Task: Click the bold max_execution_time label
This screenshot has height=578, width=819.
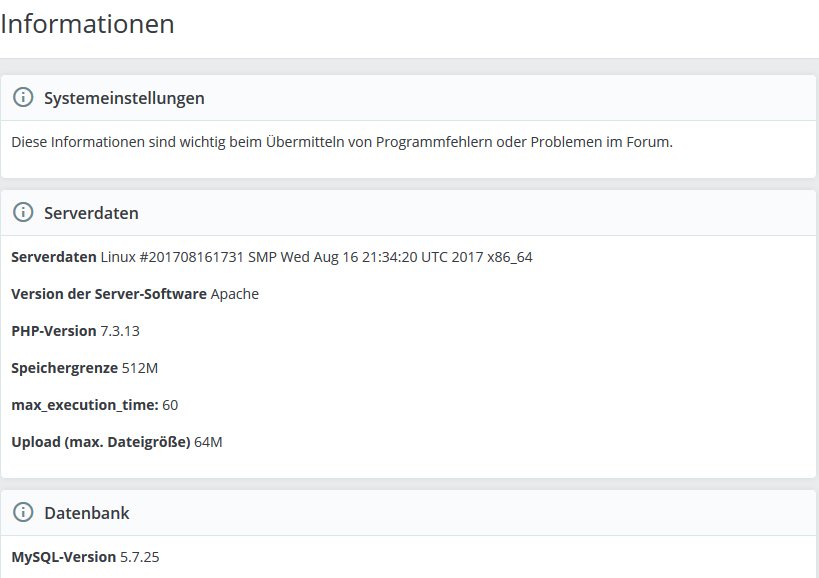Action: coord(85,405)
